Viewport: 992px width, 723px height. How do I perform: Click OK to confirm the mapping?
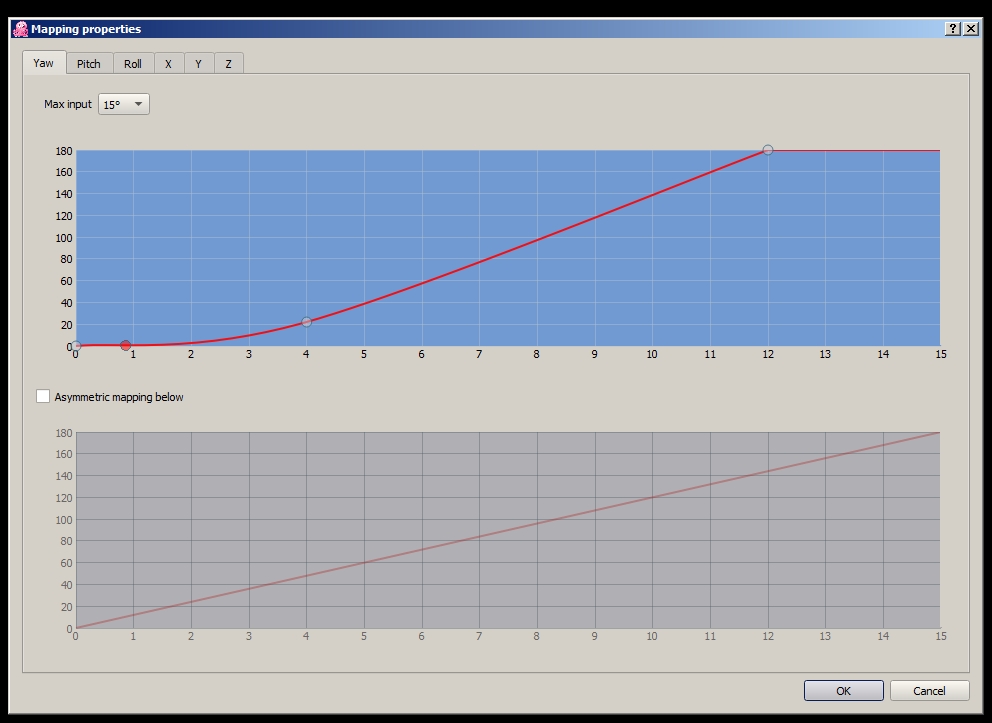click(844, 691)
